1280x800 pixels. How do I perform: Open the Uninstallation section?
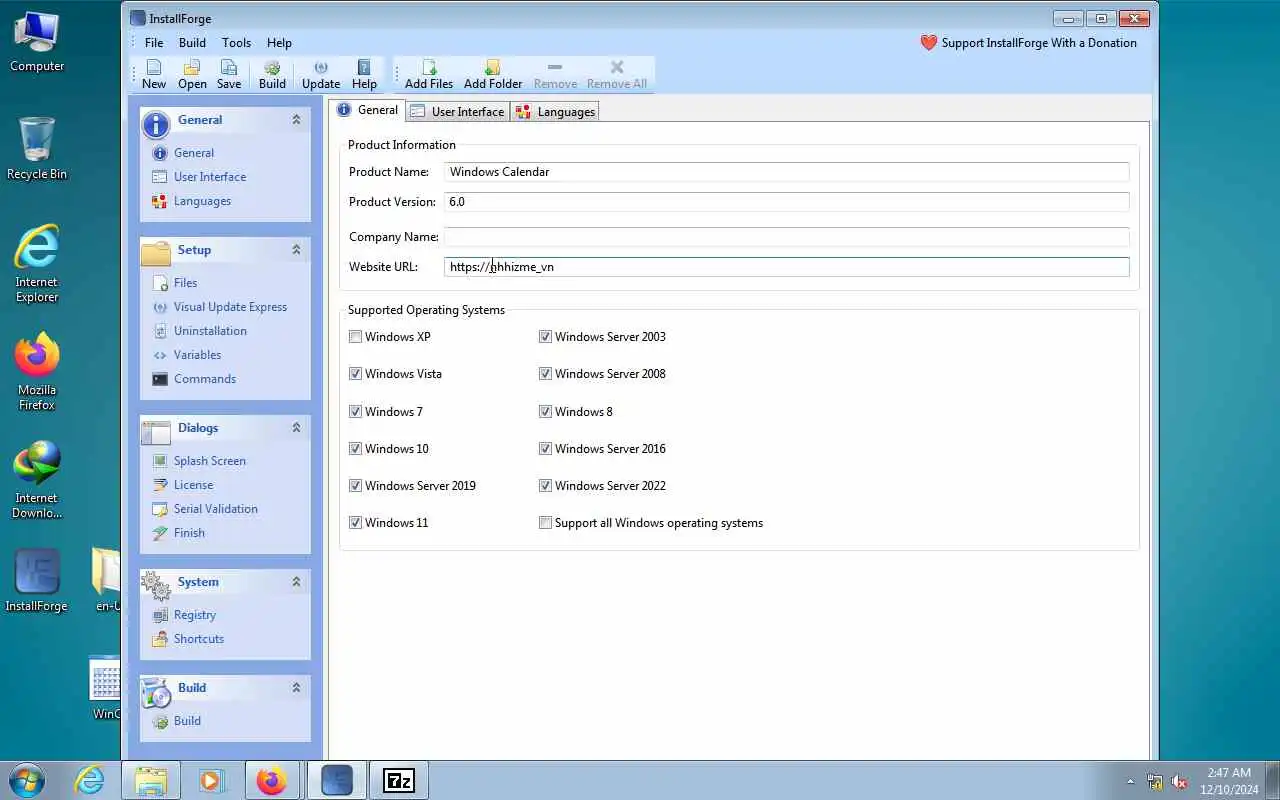(x=210, y=331)
